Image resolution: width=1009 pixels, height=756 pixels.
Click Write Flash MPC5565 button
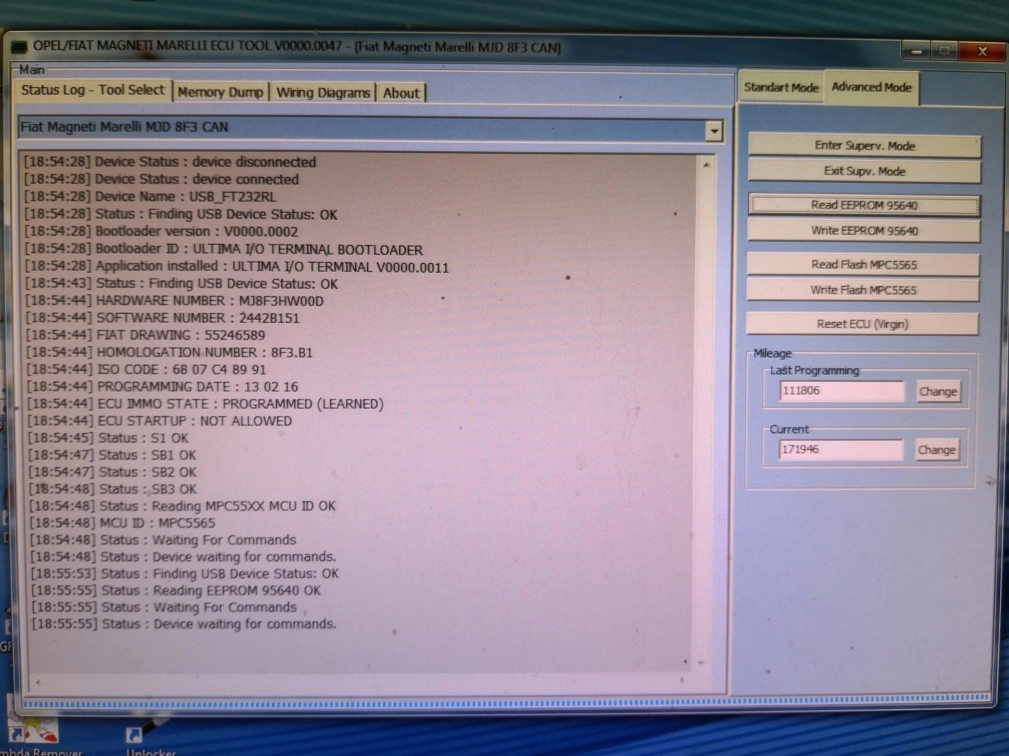click(863, 290)
